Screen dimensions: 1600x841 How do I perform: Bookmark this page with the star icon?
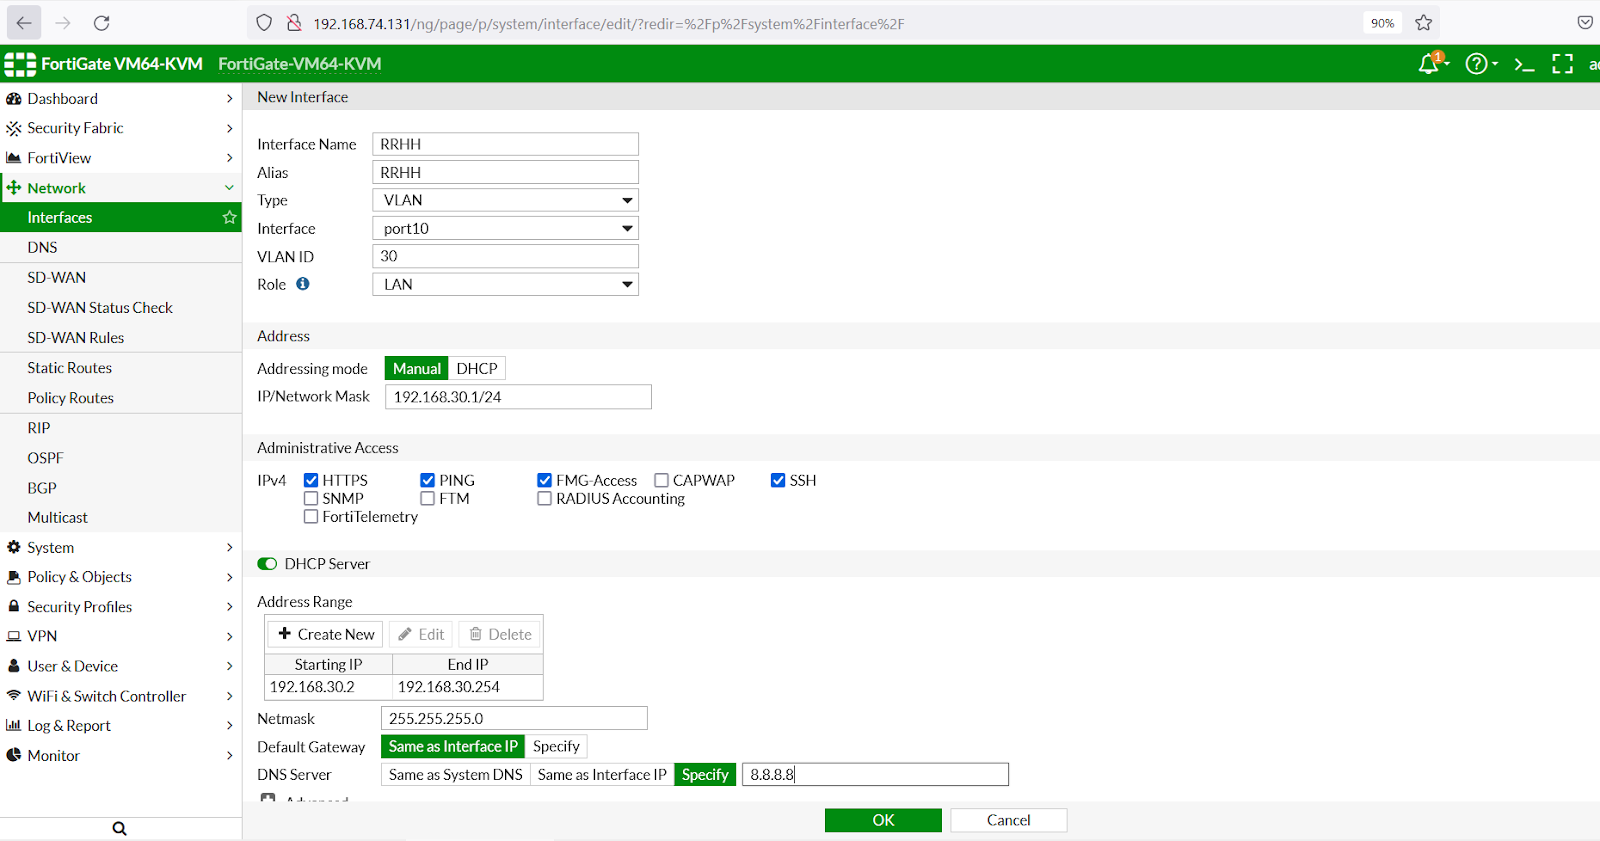click(x=1424, y=23)
